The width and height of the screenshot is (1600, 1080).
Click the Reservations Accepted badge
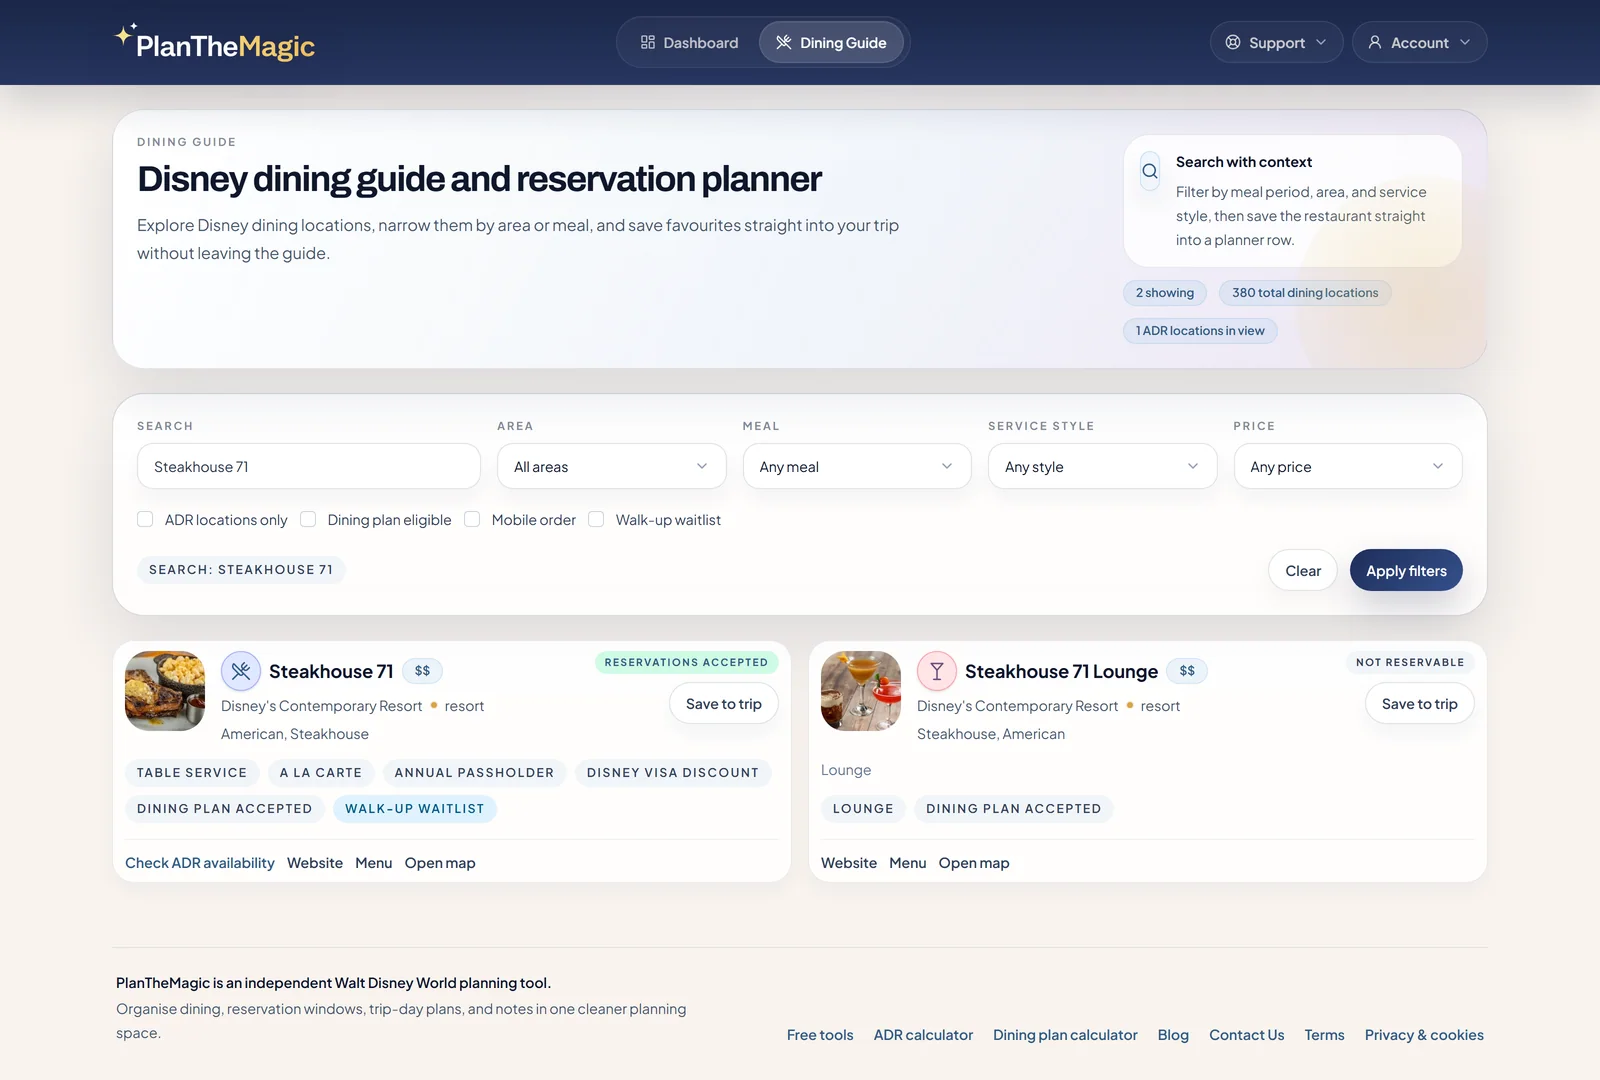point(686,662)
